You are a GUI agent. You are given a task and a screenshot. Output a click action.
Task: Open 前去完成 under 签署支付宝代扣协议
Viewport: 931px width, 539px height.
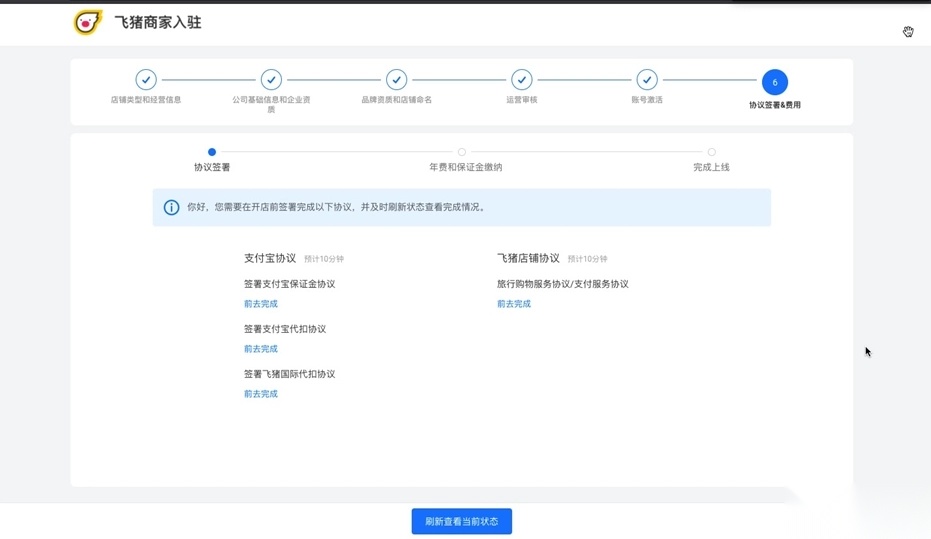(261, 348)
